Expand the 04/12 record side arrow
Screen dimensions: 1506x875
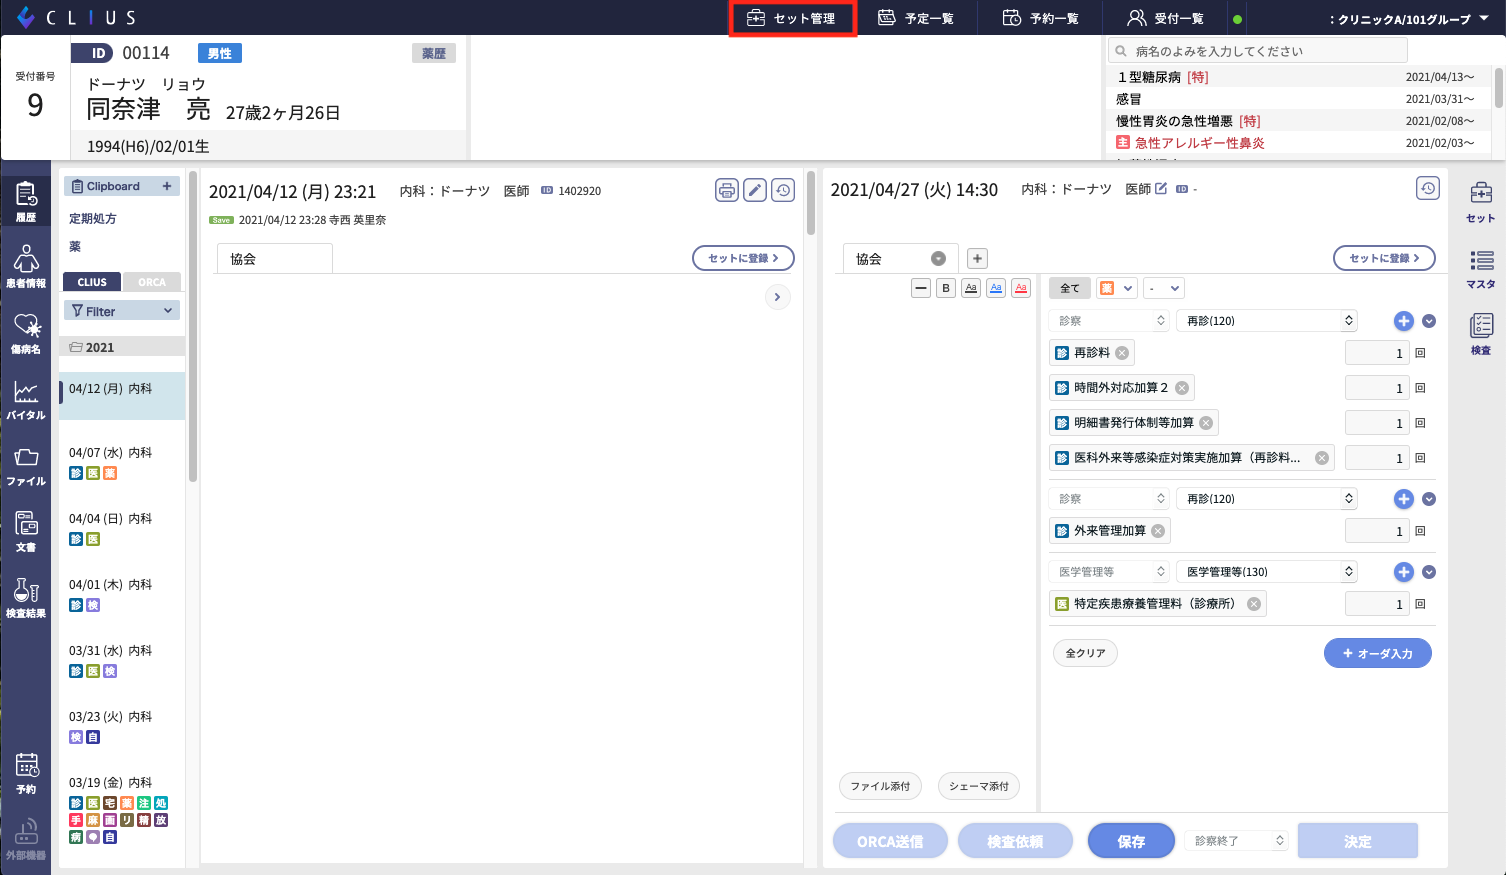(x=777, y=297)
